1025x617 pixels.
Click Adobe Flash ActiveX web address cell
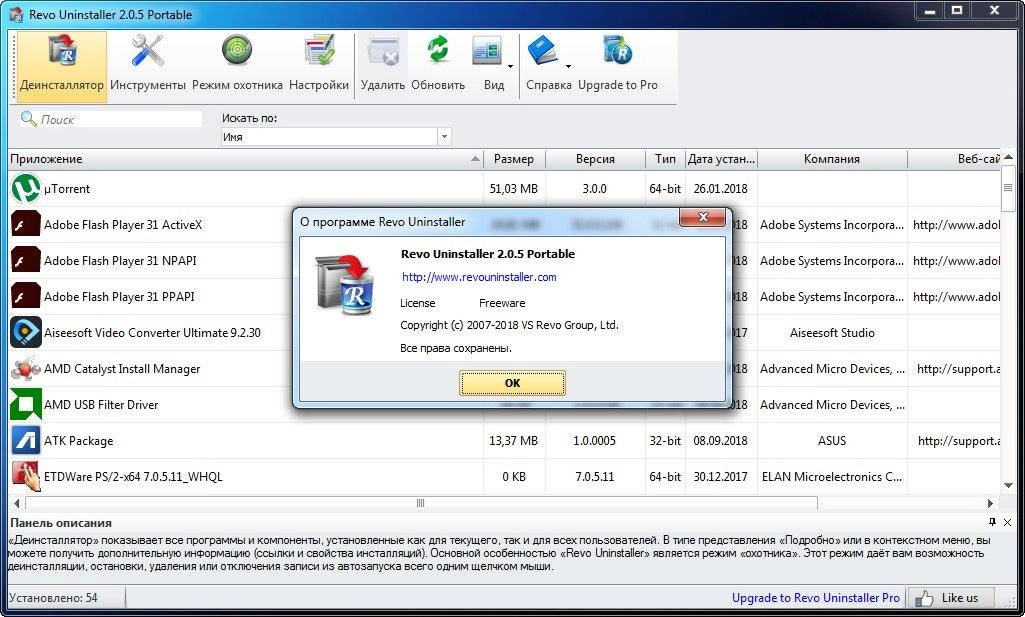click(956, 225)
